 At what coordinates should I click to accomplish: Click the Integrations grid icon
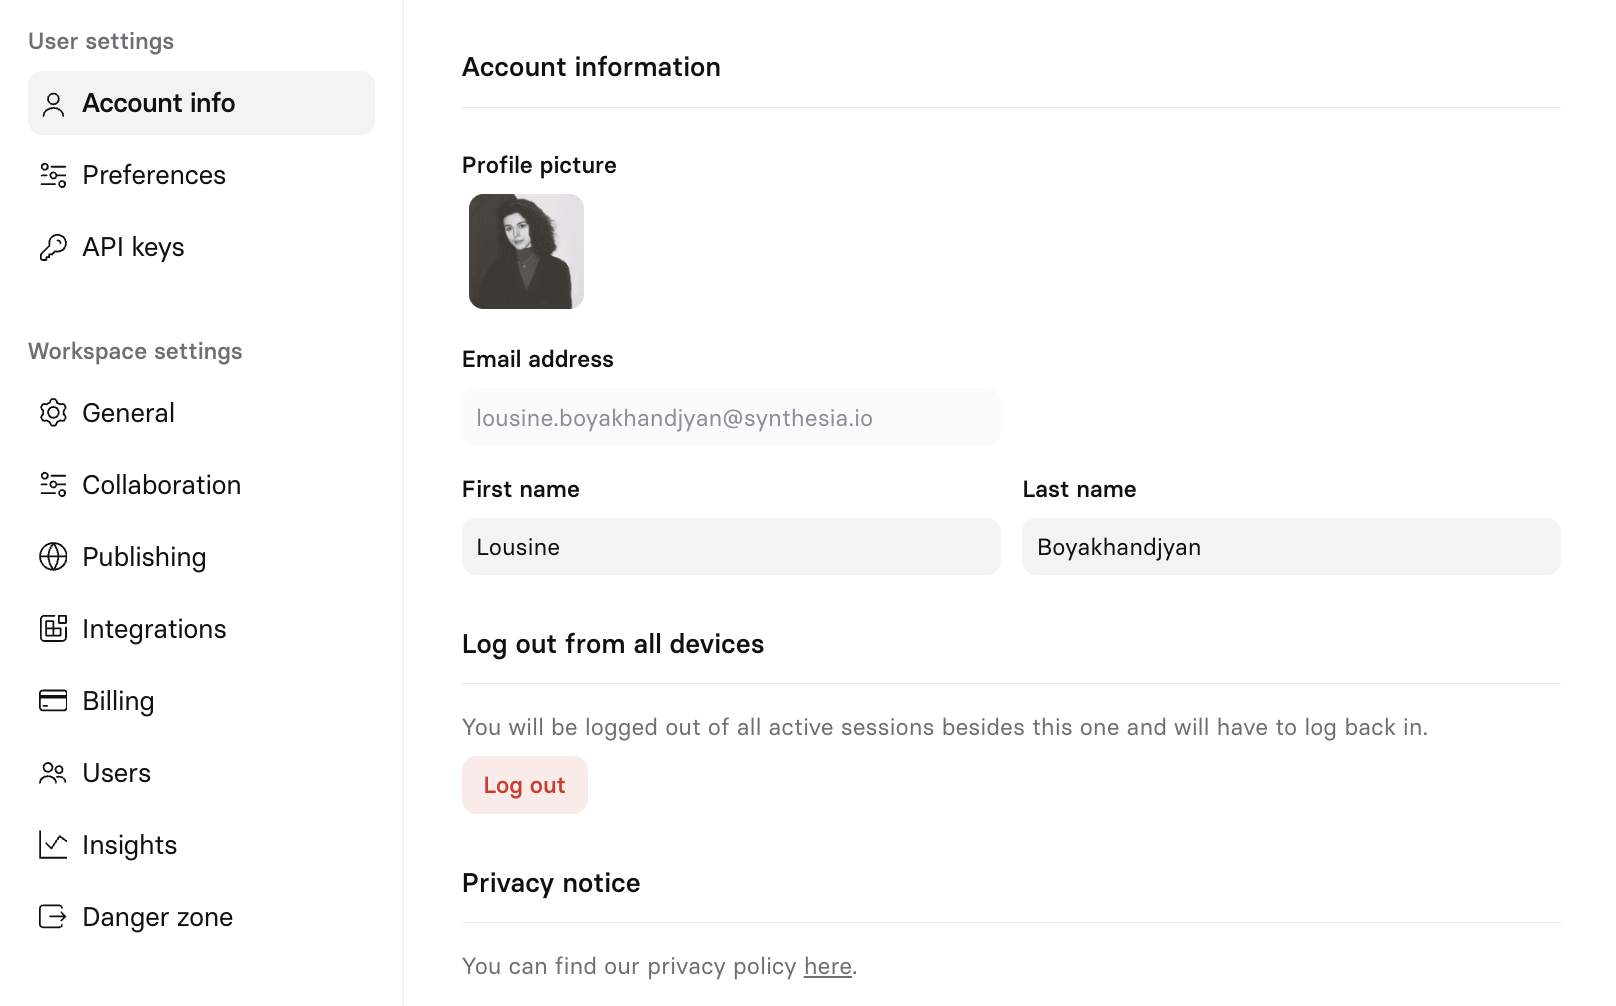[x=53, y=629]
